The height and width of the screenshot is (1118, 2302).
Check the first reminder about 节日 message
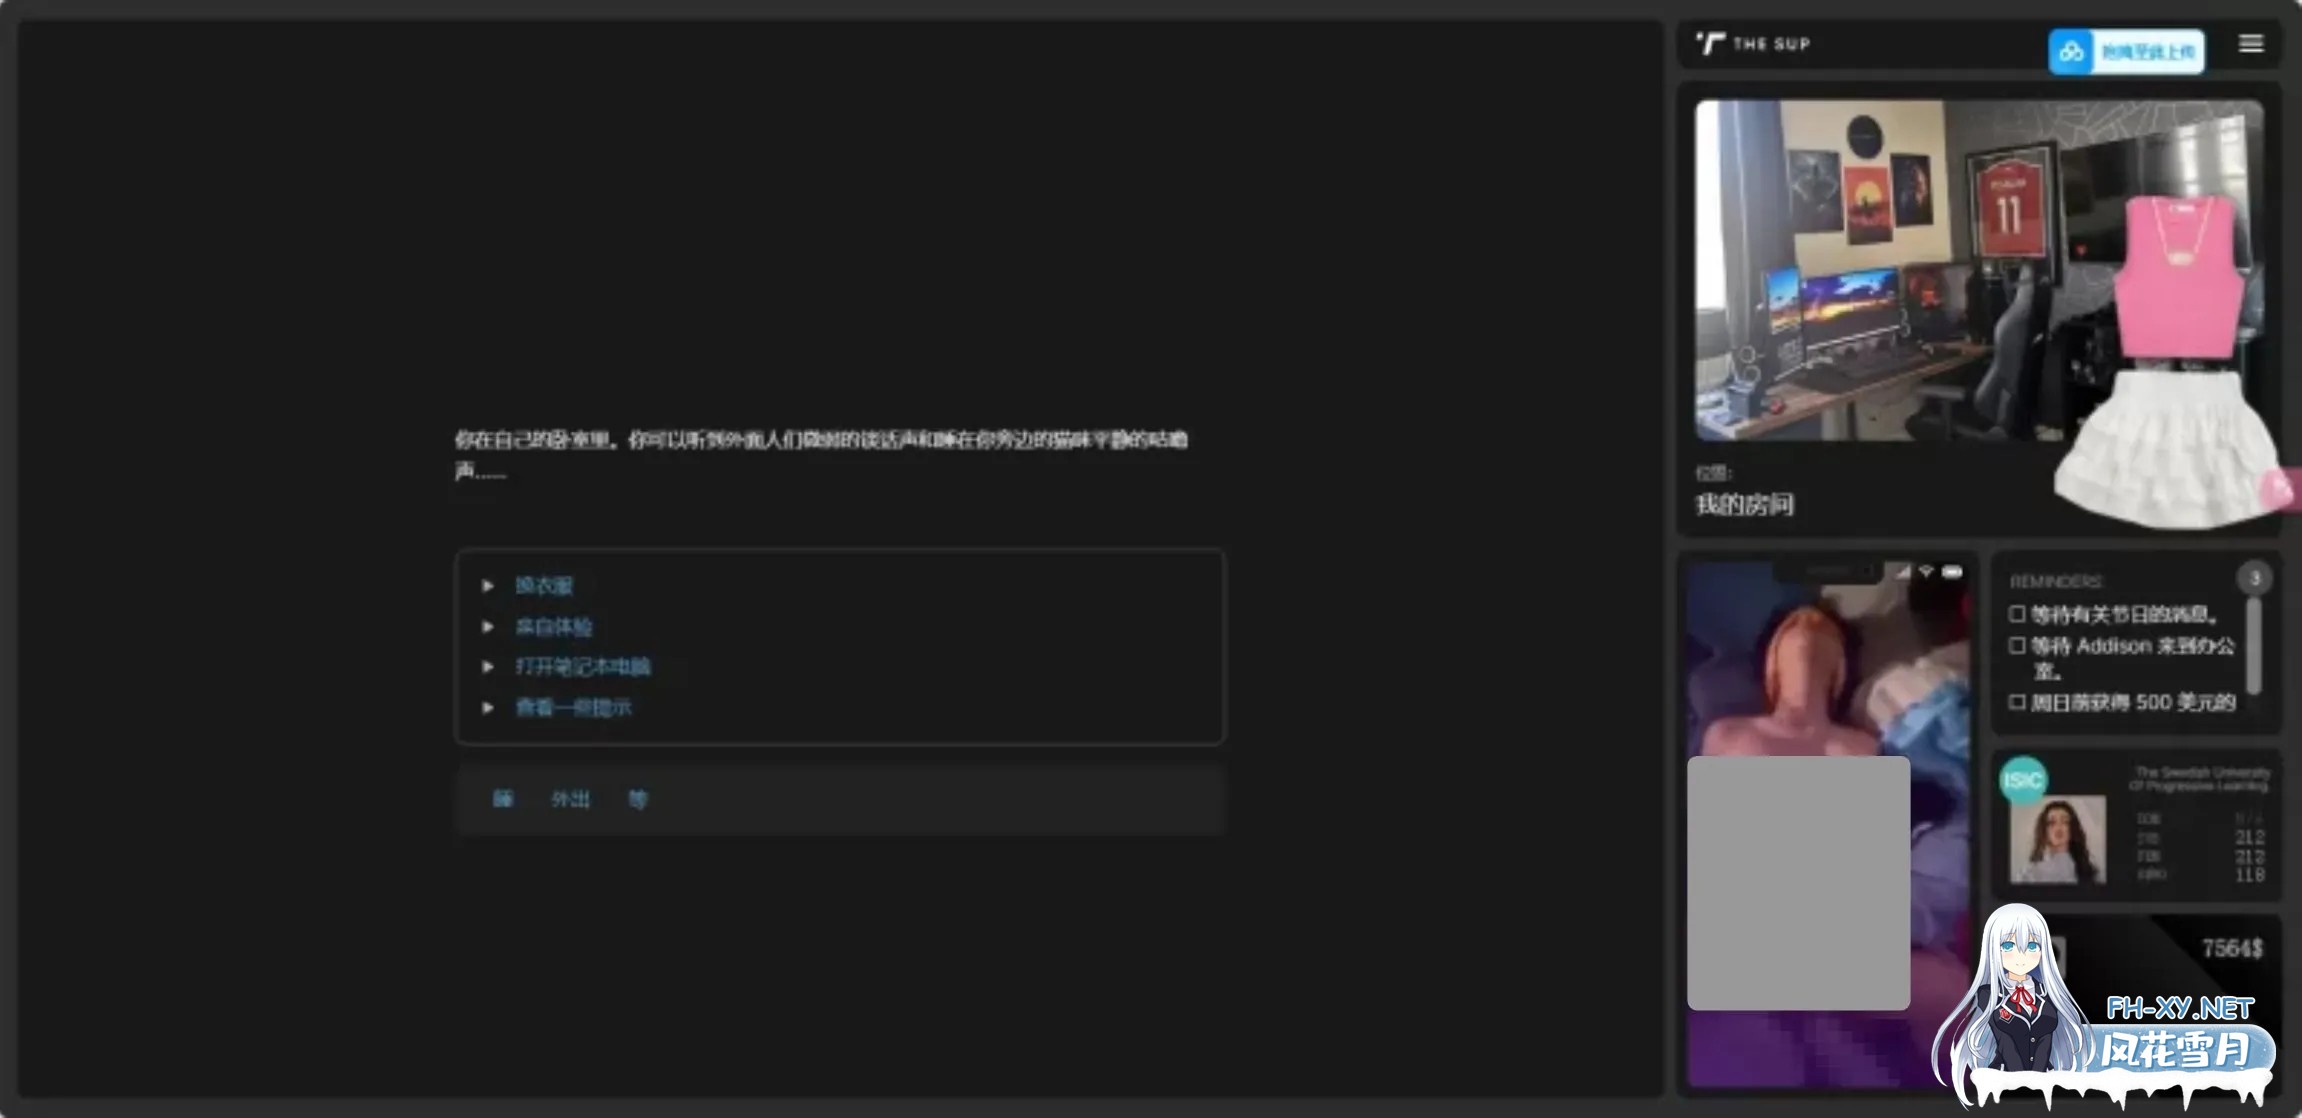coord(2017,614)
